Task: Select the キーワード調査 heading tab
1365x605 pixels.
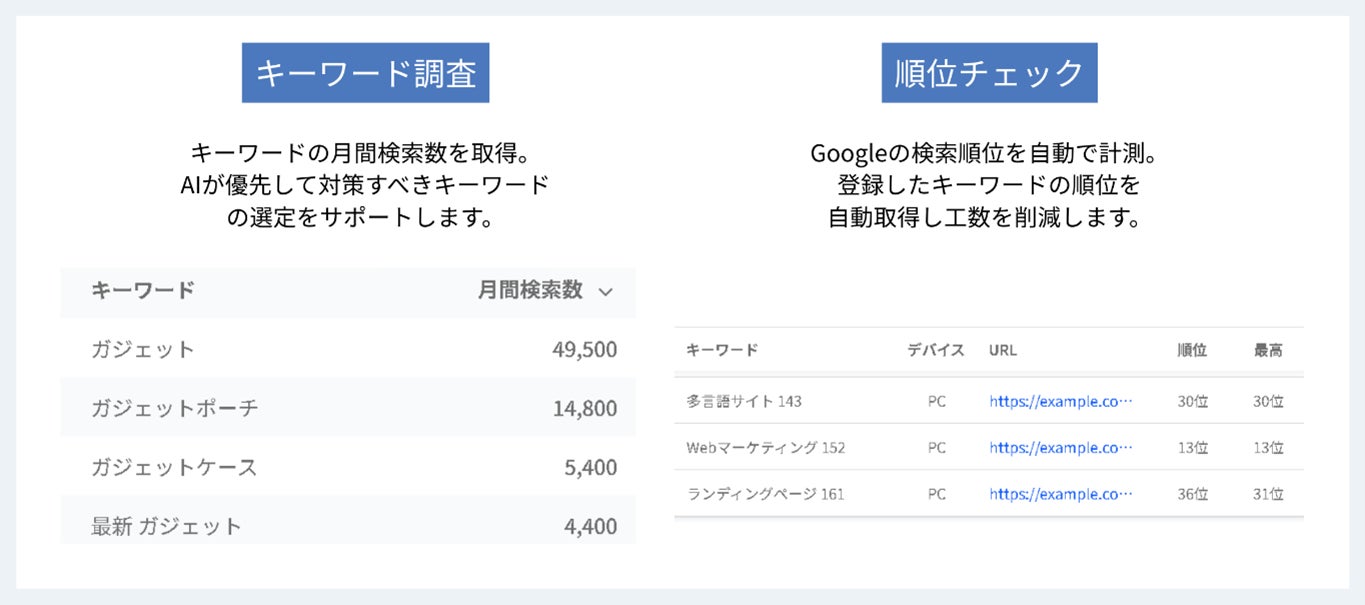Action: 365,73
